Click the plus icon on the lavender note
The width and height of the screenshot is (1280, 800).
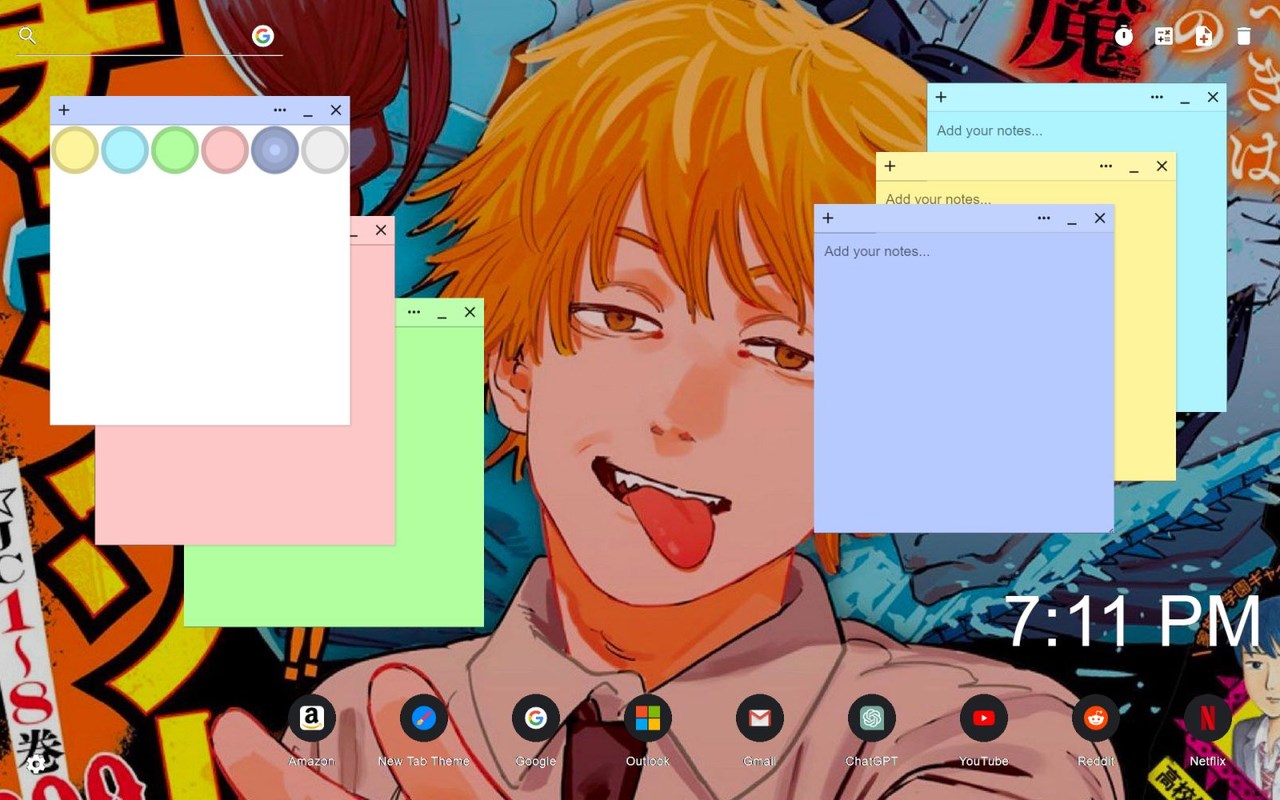pos(828,218)
